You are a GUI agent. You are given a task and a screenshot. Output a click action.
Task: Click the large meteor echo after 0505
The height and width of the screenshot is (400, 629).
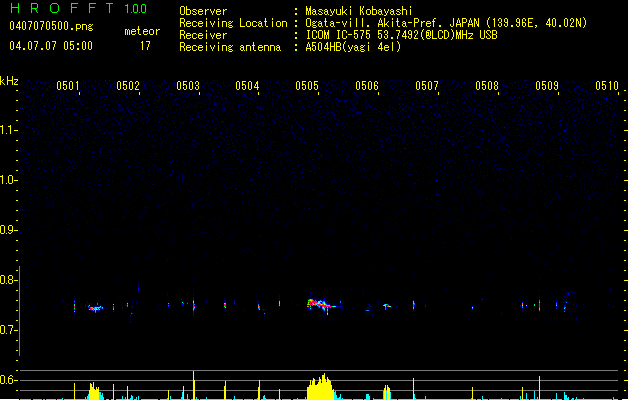pos(321,305)
